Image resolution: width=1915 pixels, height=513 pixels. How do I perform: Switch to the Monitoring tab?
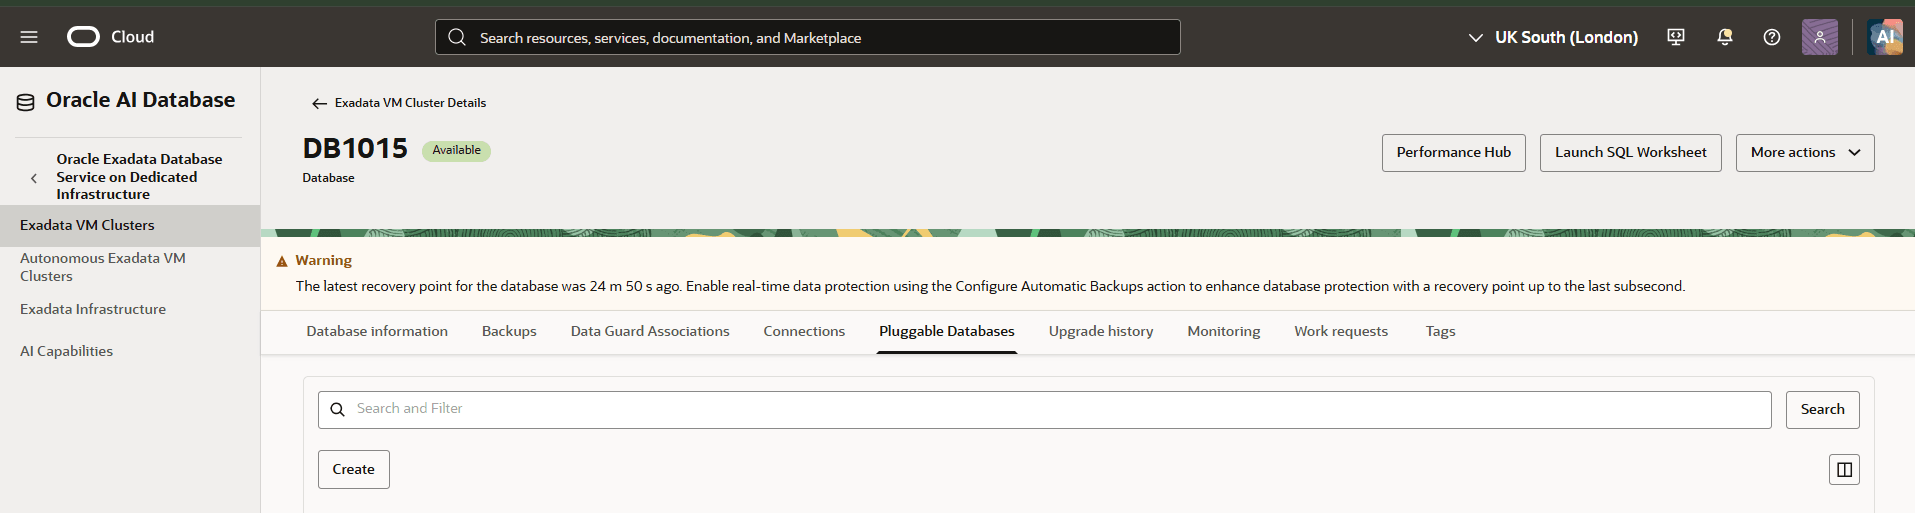click(1224, 331)
